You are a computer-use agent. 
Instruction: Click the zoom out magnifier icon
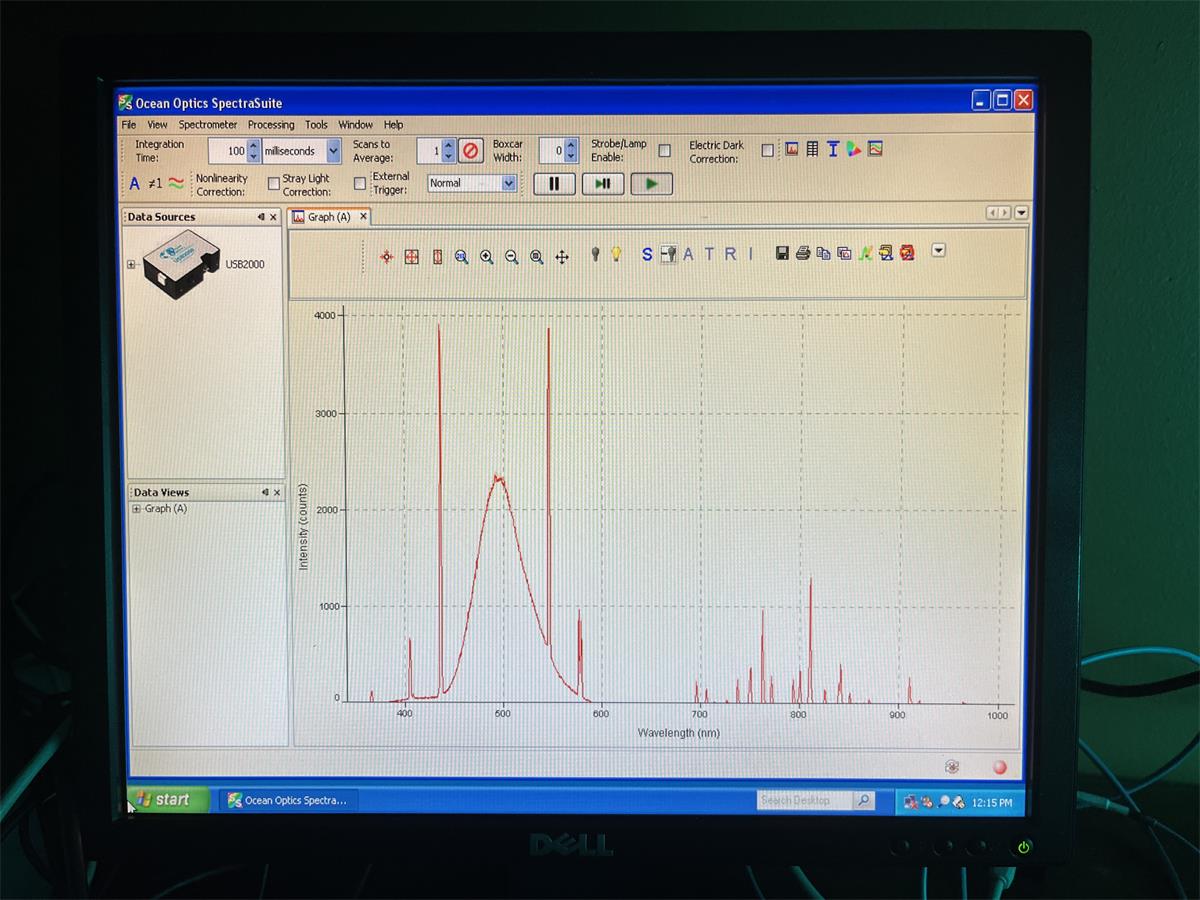(x=512, y=256)
